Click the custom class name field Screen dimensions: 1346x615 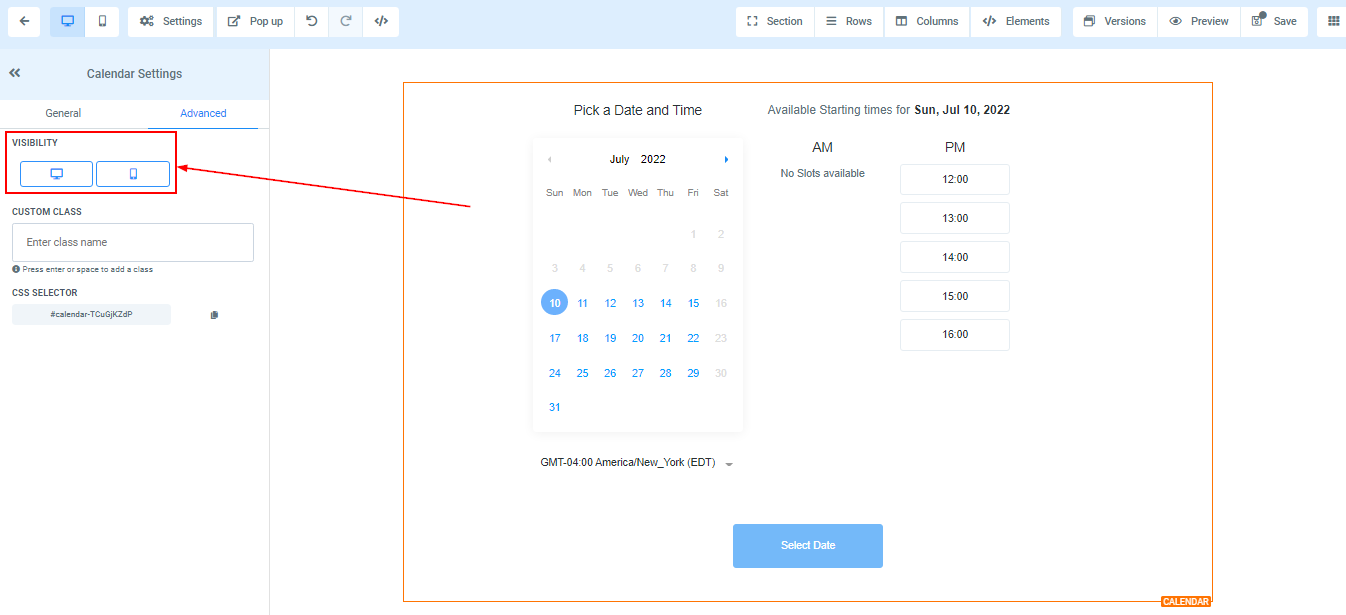(133, 242)
